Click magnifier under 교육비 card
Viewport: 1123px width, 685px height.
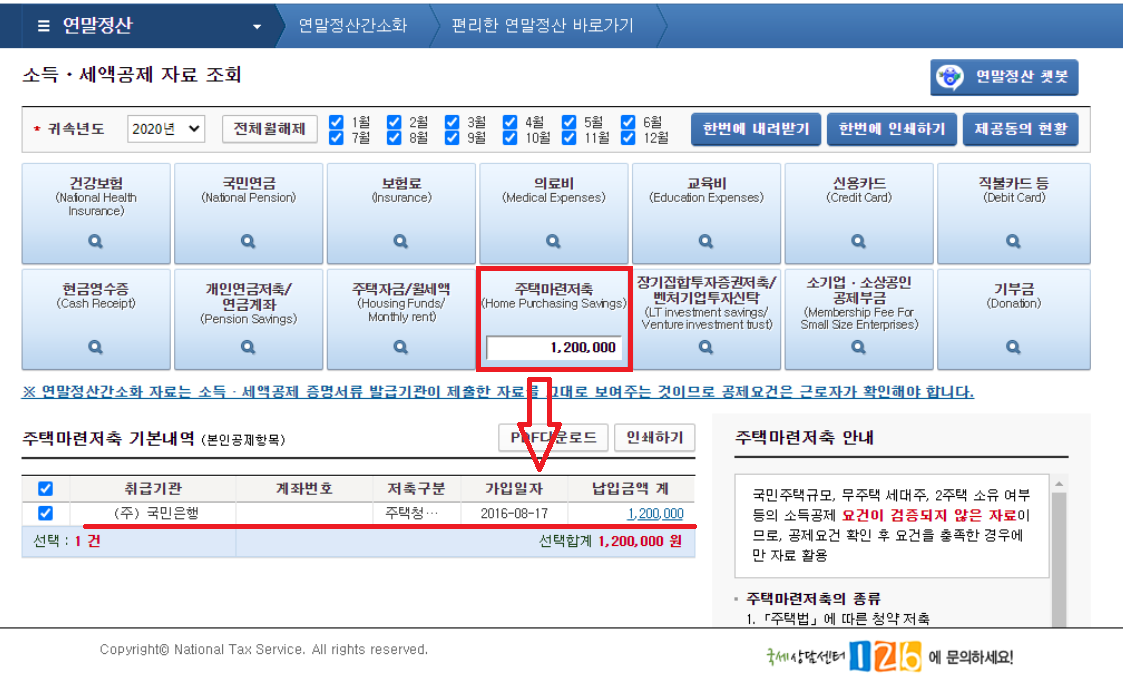(x=705, y=241)
